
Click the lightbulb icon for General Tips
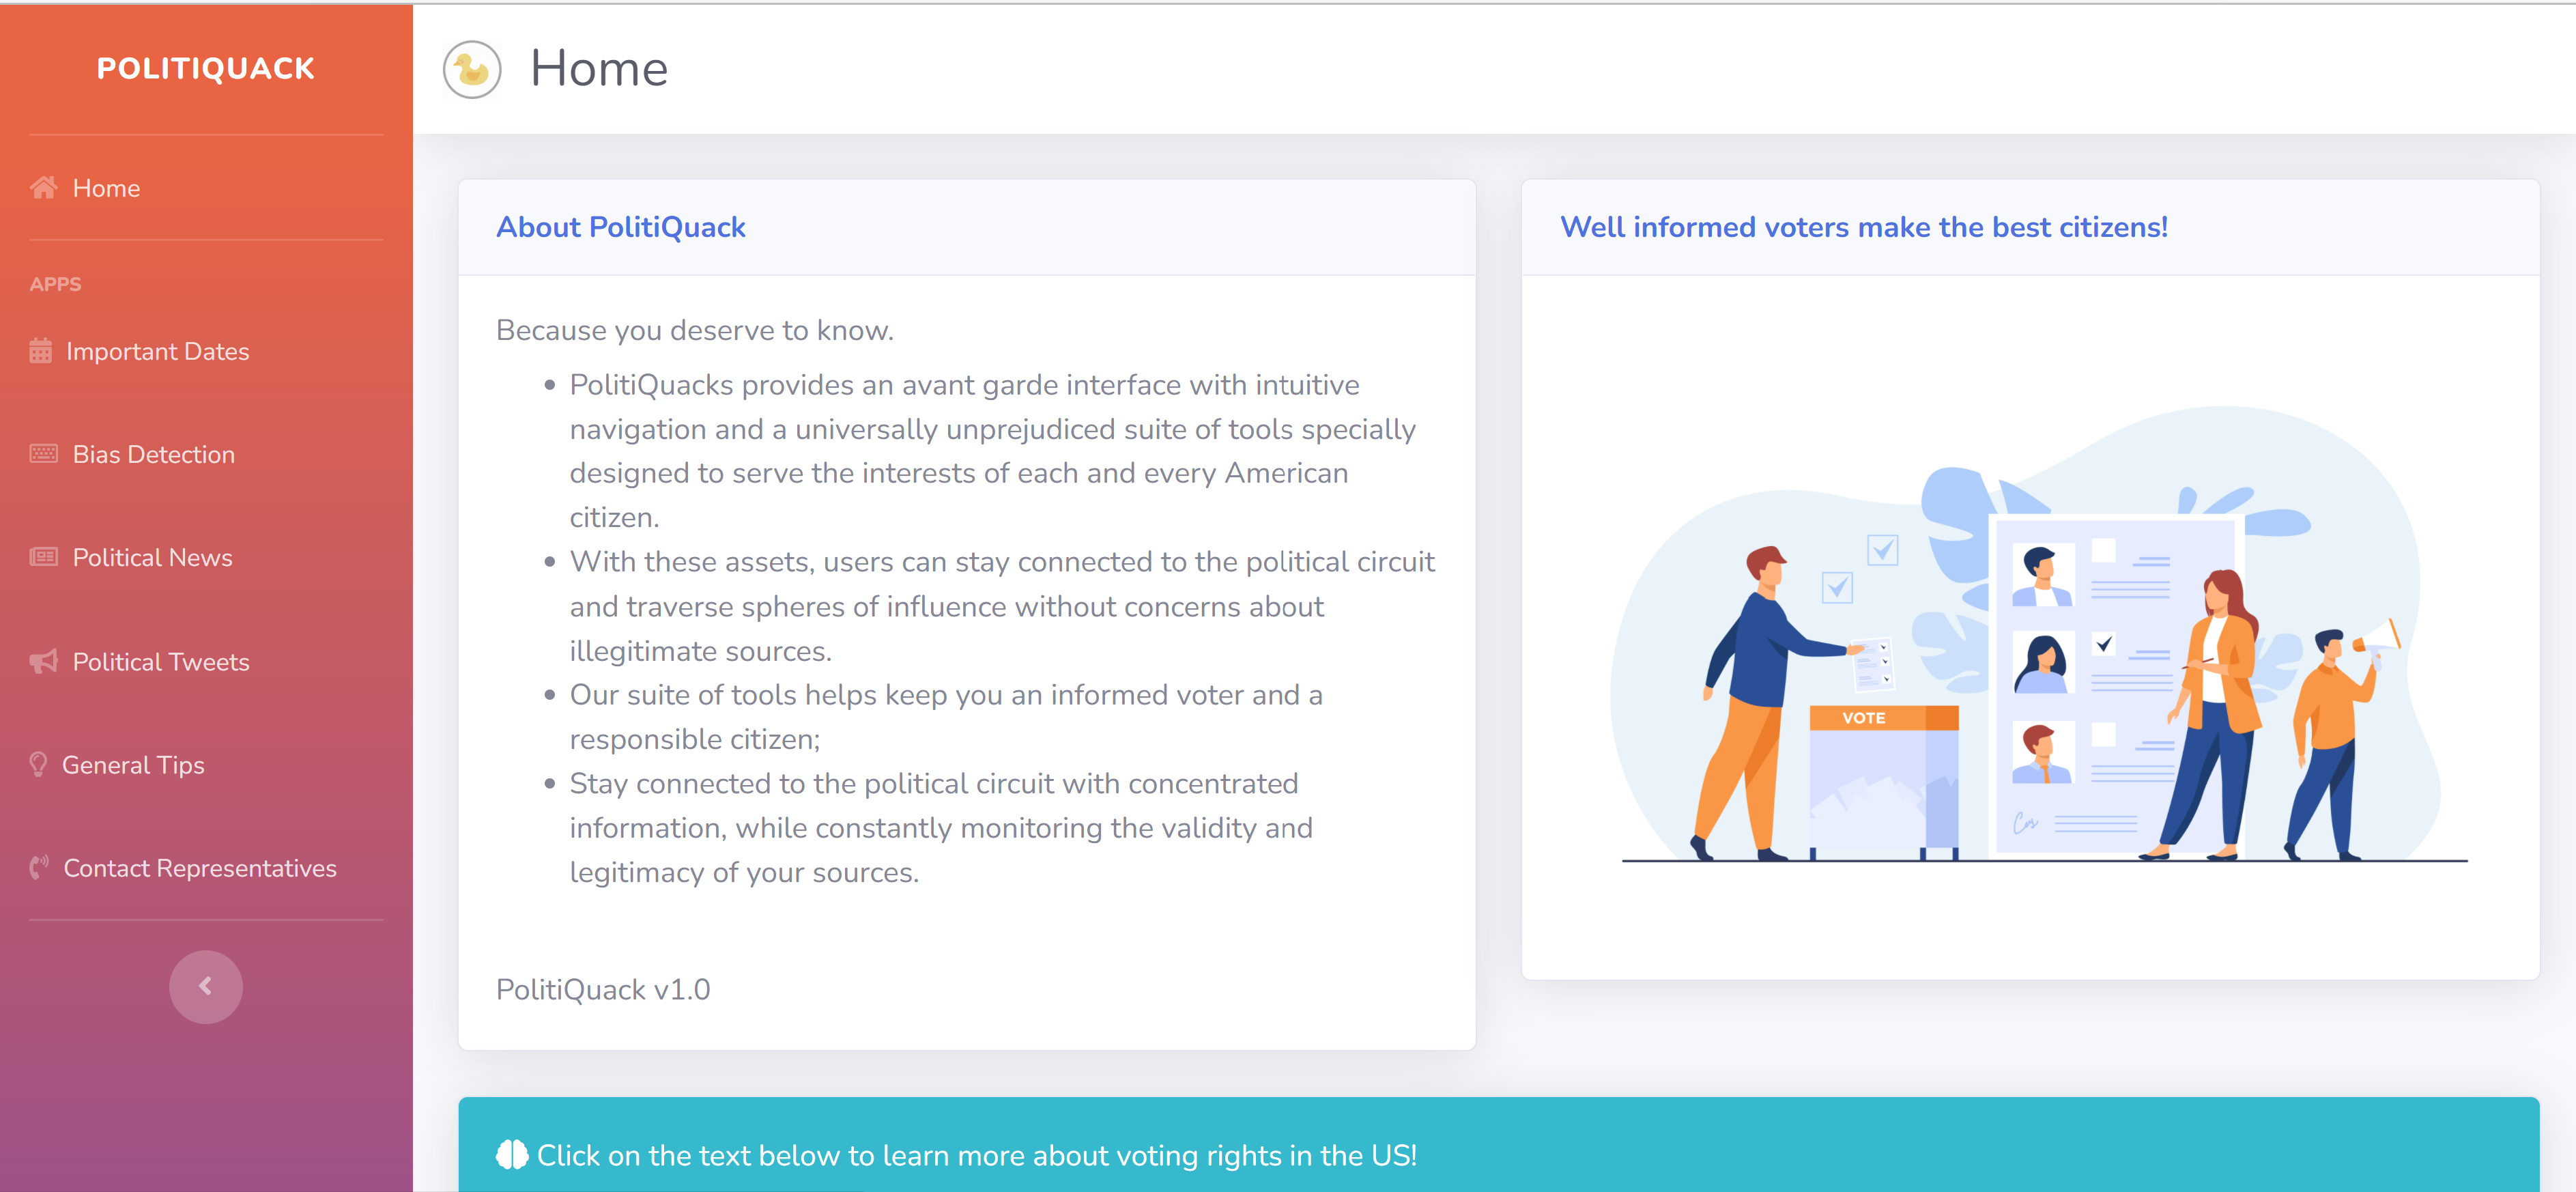click(39, 764)
